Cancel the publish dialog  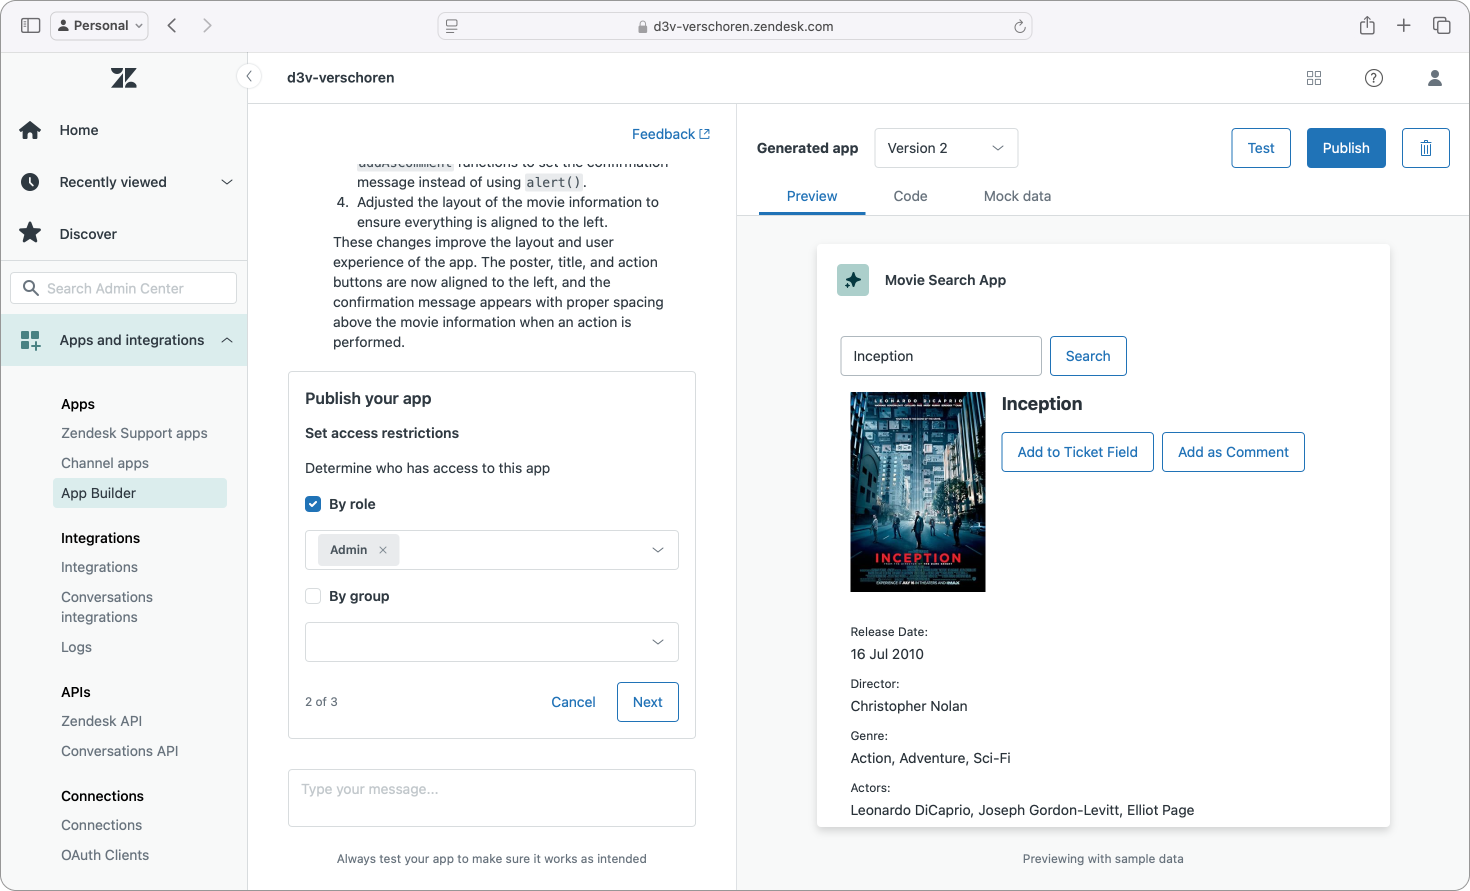click(573, 702)
